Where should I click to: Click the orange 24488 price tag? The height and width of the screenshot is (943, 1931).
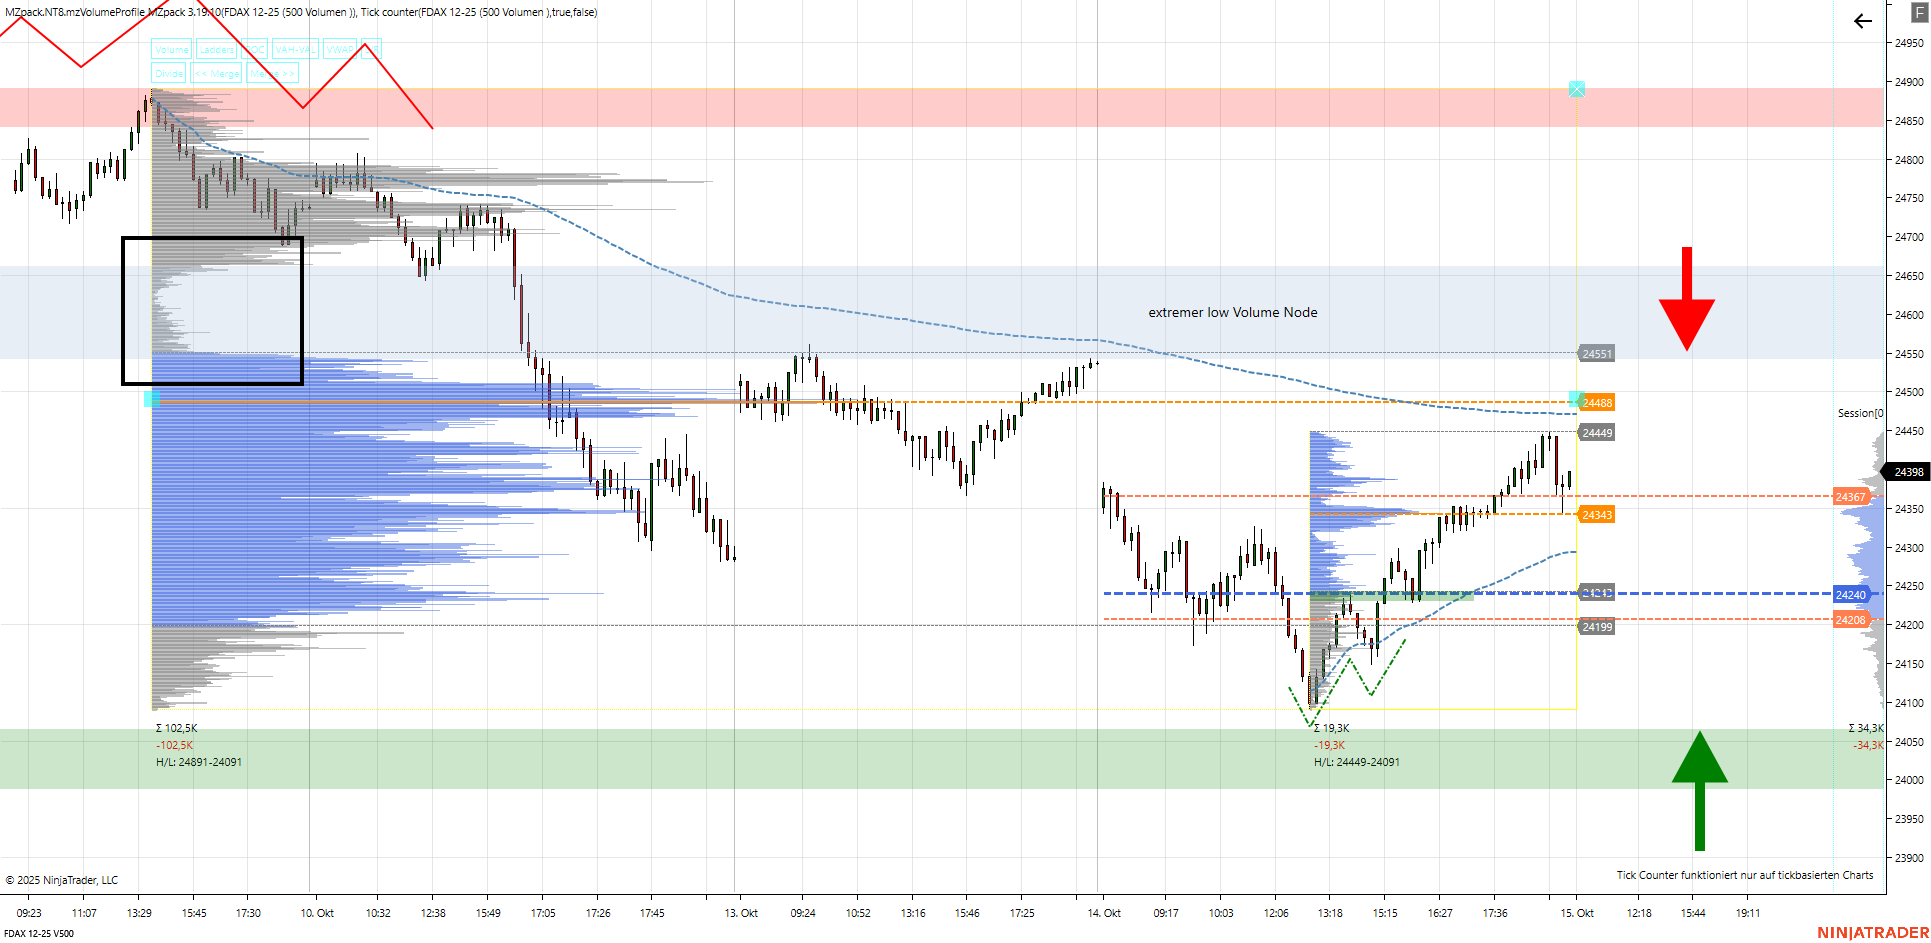(1597, 403)
